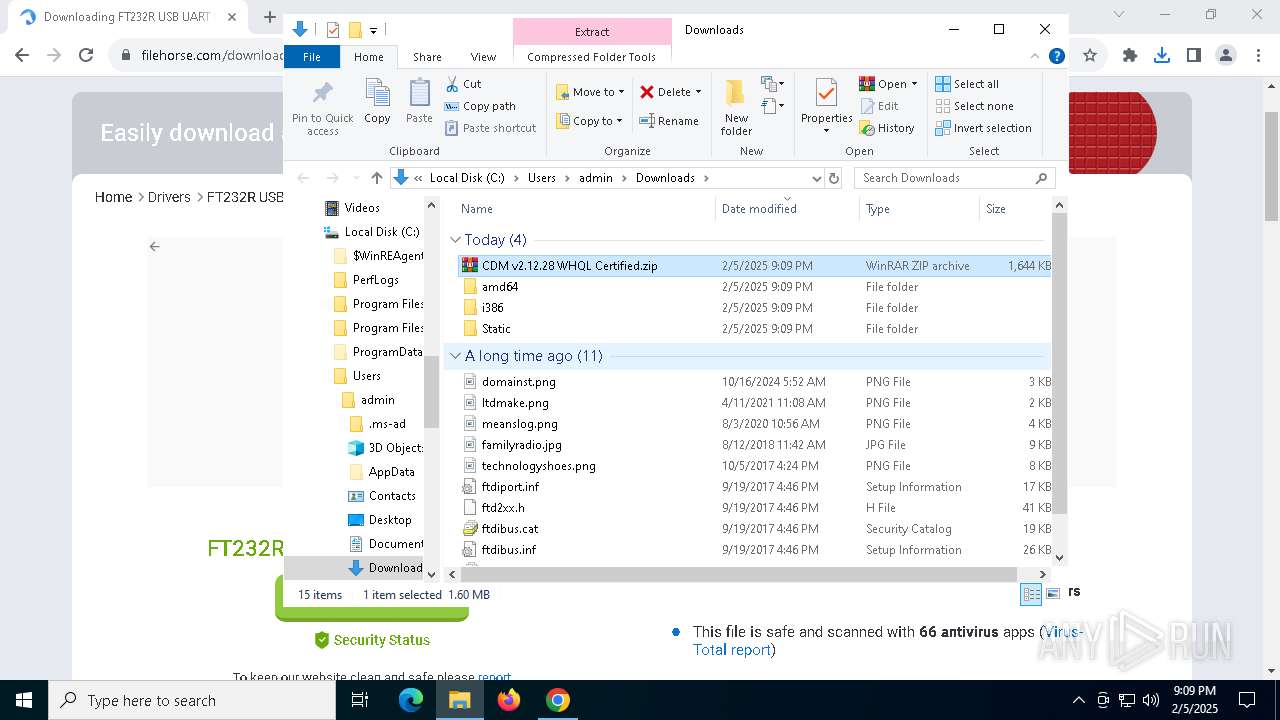Click the Explorer Help icon
Screen dimensions: 1280x720
pos(1056,57)
